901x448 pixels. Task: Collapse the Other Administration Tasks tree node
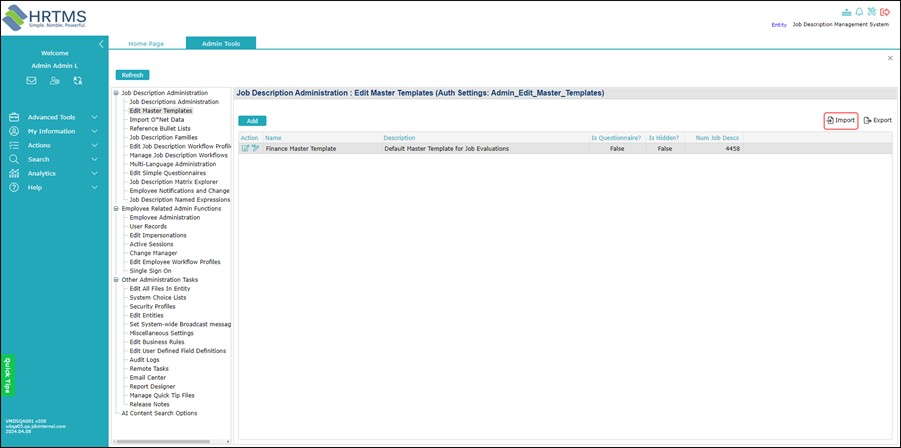tap(117, 280)
